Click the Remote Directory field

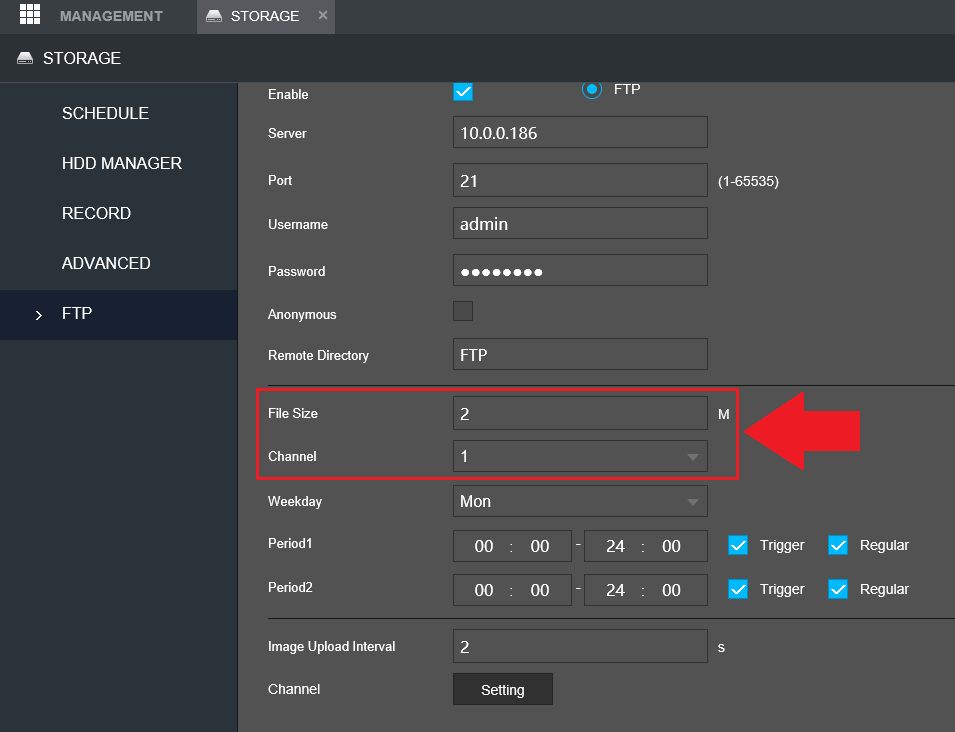pyautogui.click(x=580, y=354)
